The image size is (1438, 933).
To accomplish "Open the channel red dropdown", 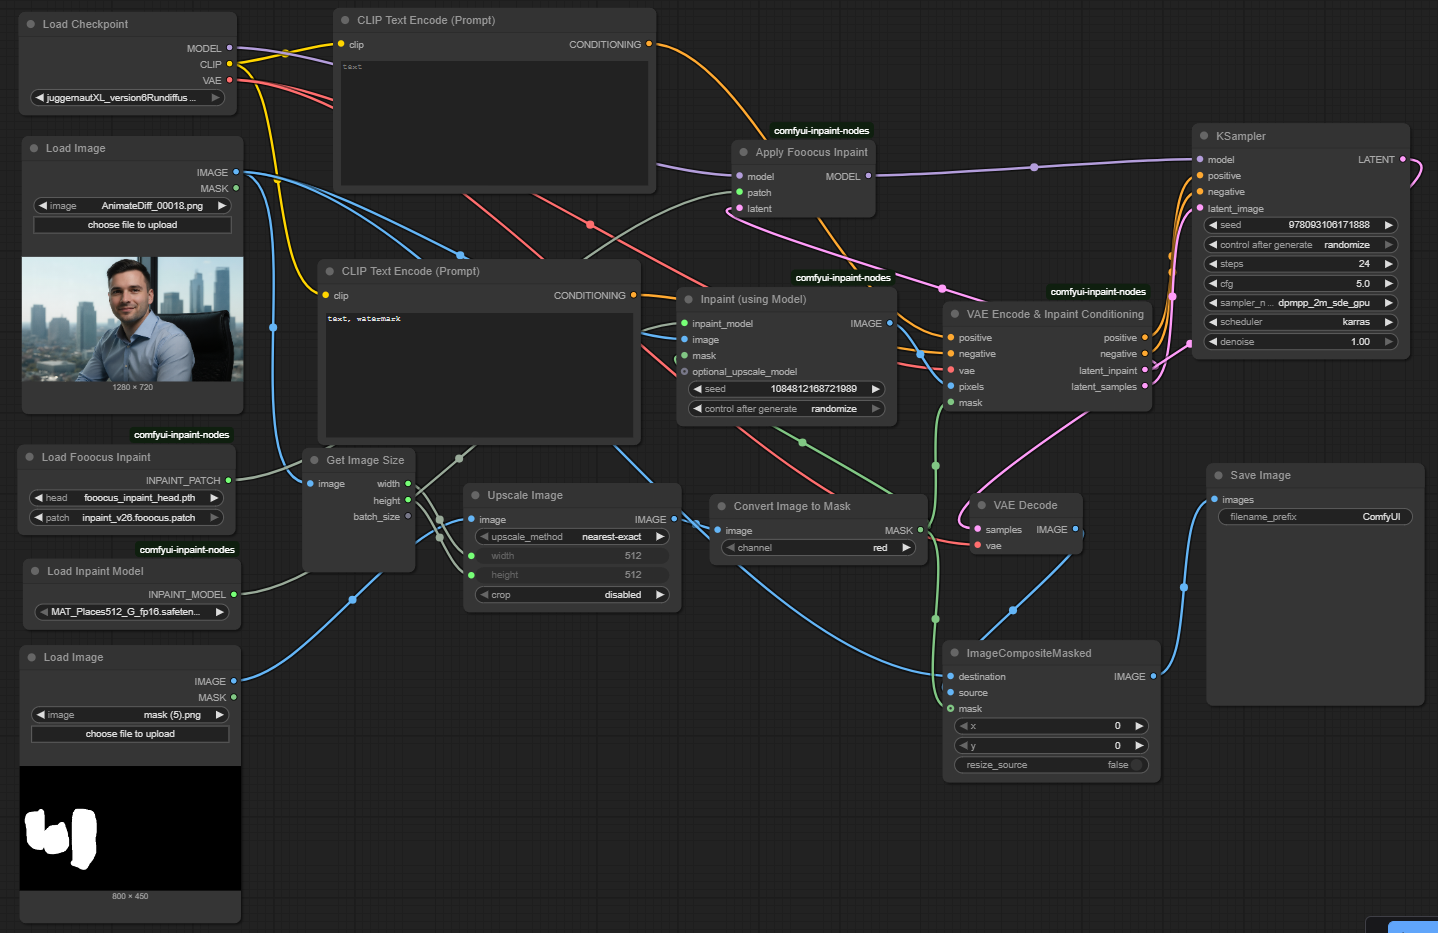I will pyautogui.click(x=817, y=548).
